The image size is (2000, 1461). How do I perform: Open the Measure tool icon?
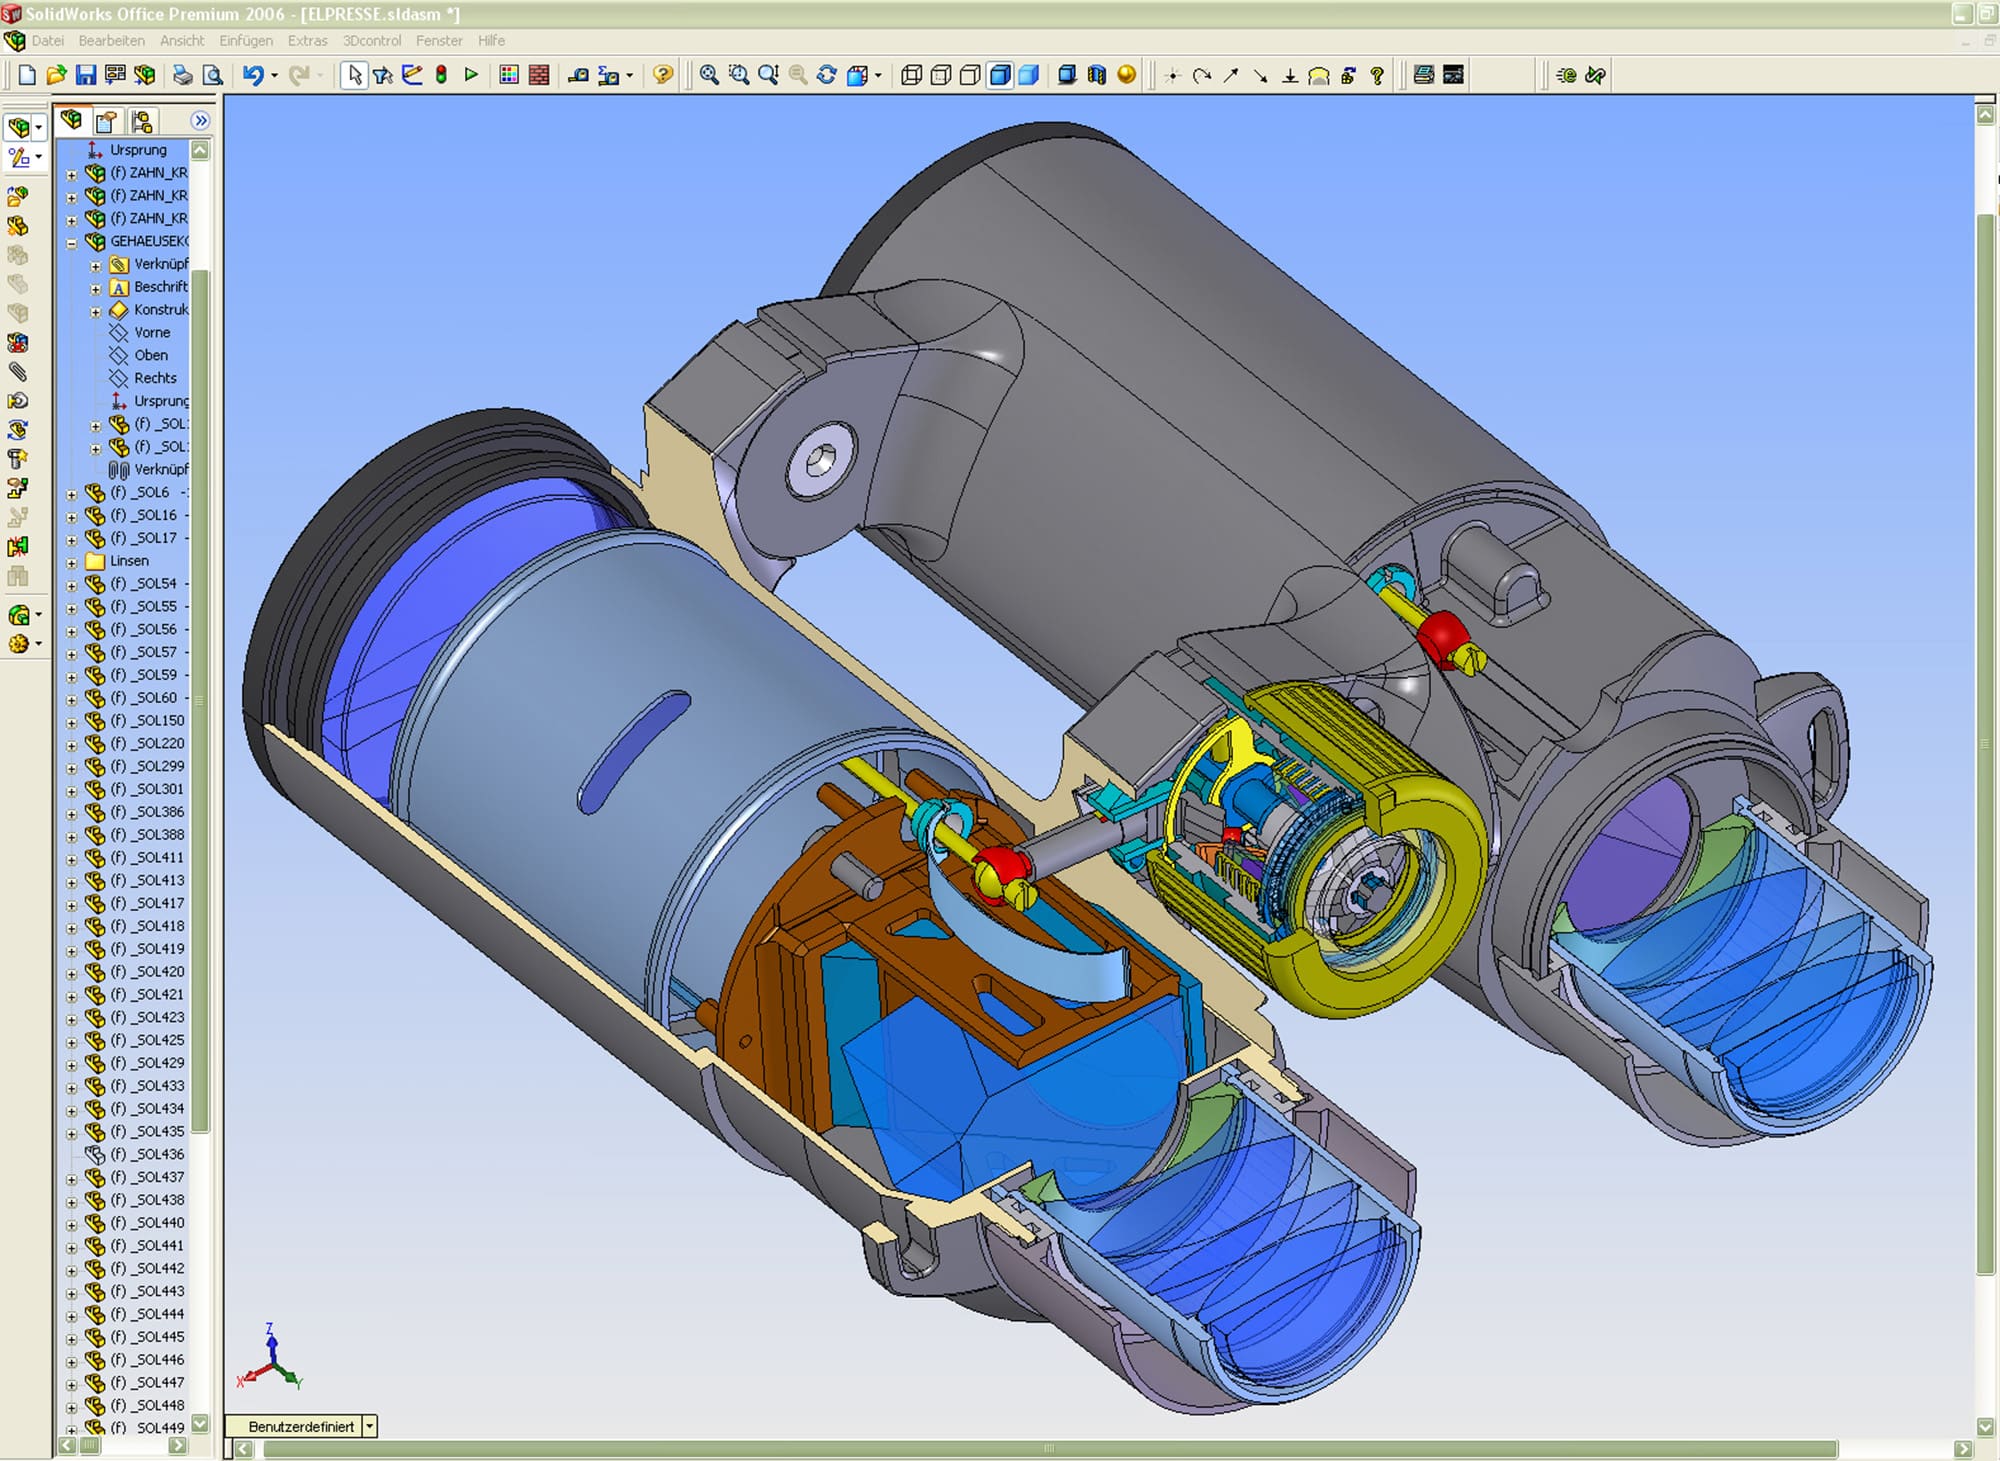[578, 75]
